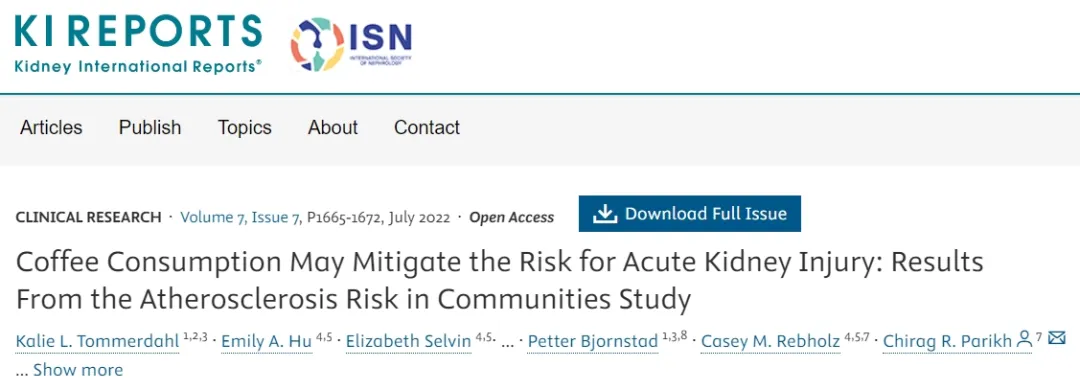1080x390 pixels.
Task: Click the envelope email icon after authors
Action: (x=1057, y=338)
